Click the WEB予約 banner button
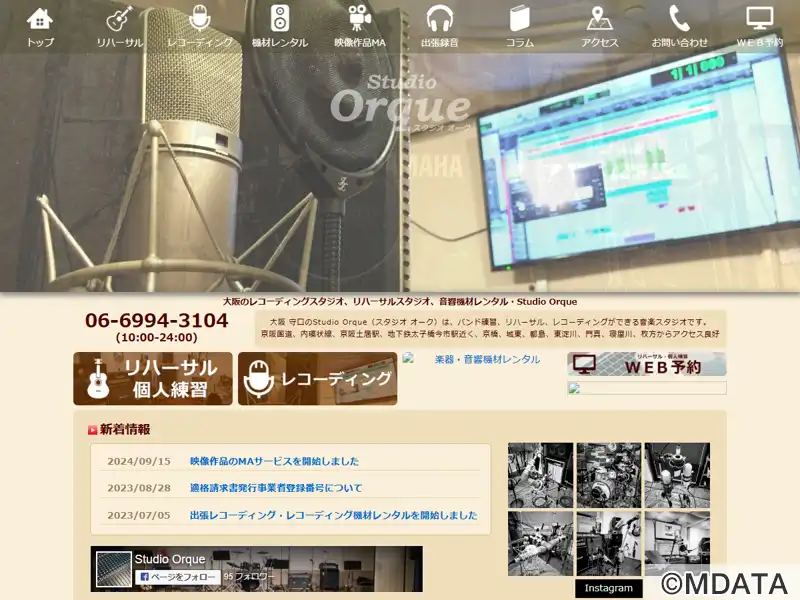The height and width of the screenshot is (600, 800). tap(646, 364)
